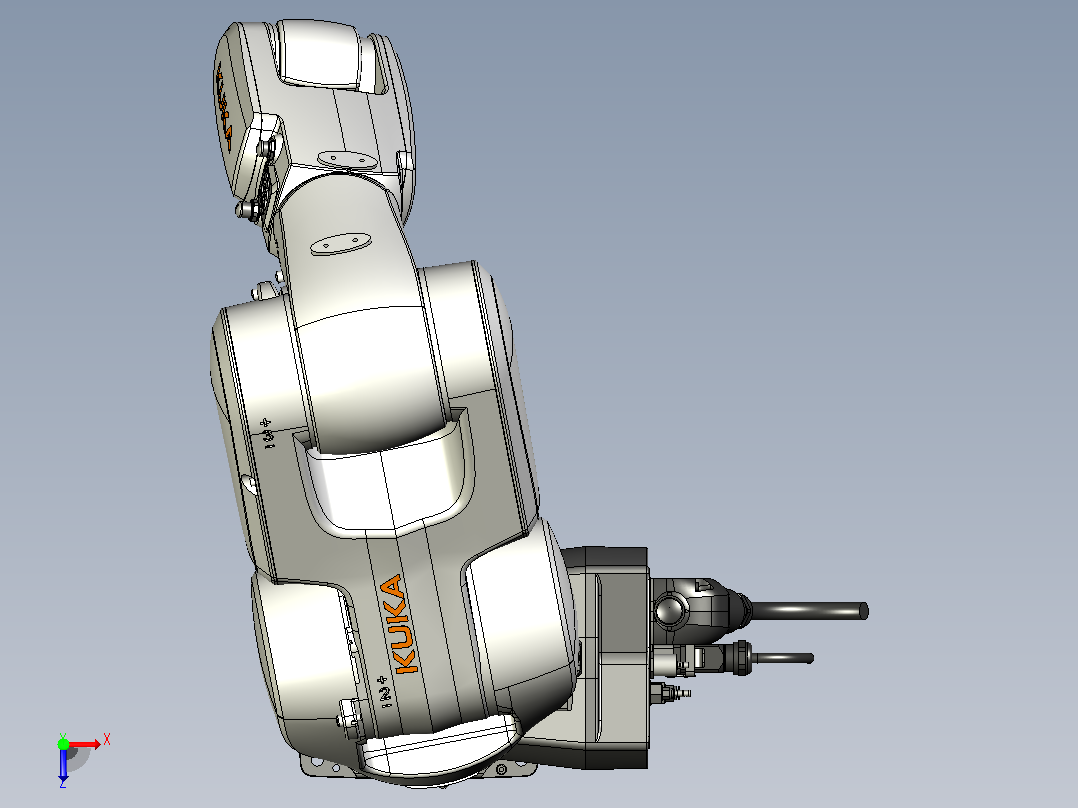Screen dimensions: 1078x808
Task: Select the orange KUKA logo on the robot arm
Action: (399, 624)
